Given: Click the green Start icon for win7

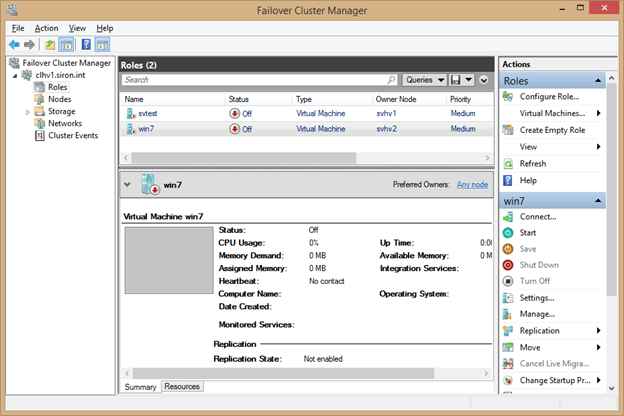Looking at the screenshot, I should (508, 232).
